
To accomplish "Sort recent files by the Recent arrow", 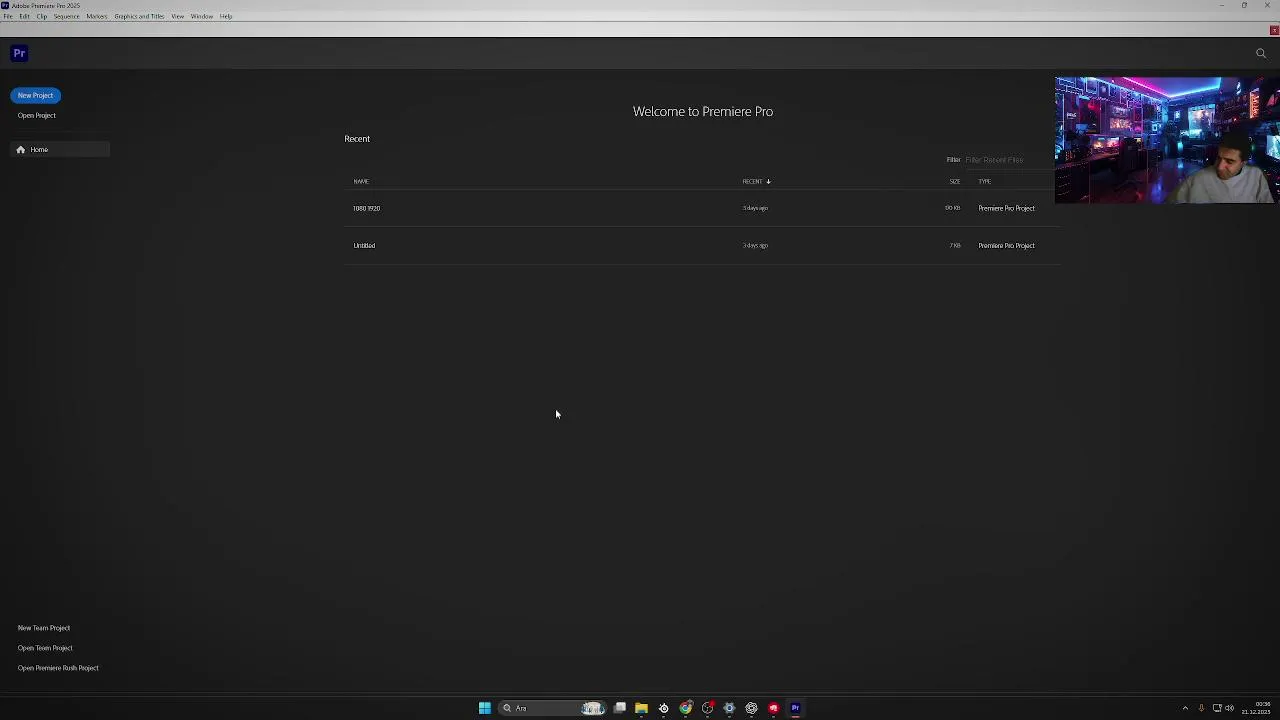I will click(x=768, y=181).
